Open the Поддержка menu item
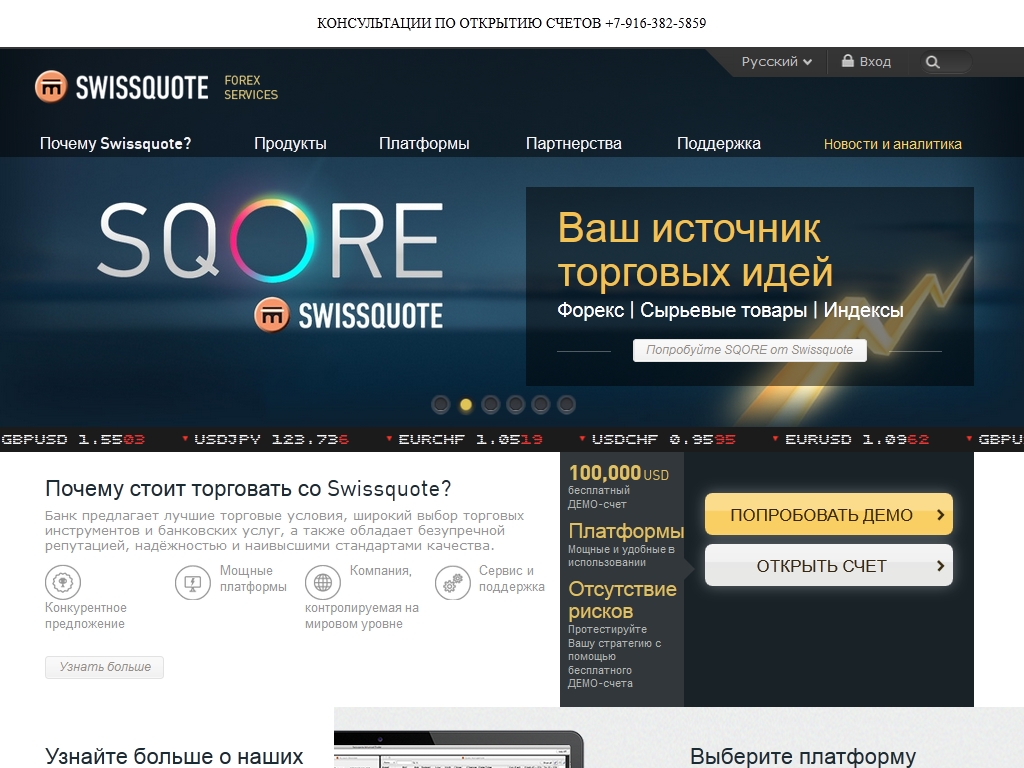This screenshot has width=1024, height=768. (x=718, y=144)
